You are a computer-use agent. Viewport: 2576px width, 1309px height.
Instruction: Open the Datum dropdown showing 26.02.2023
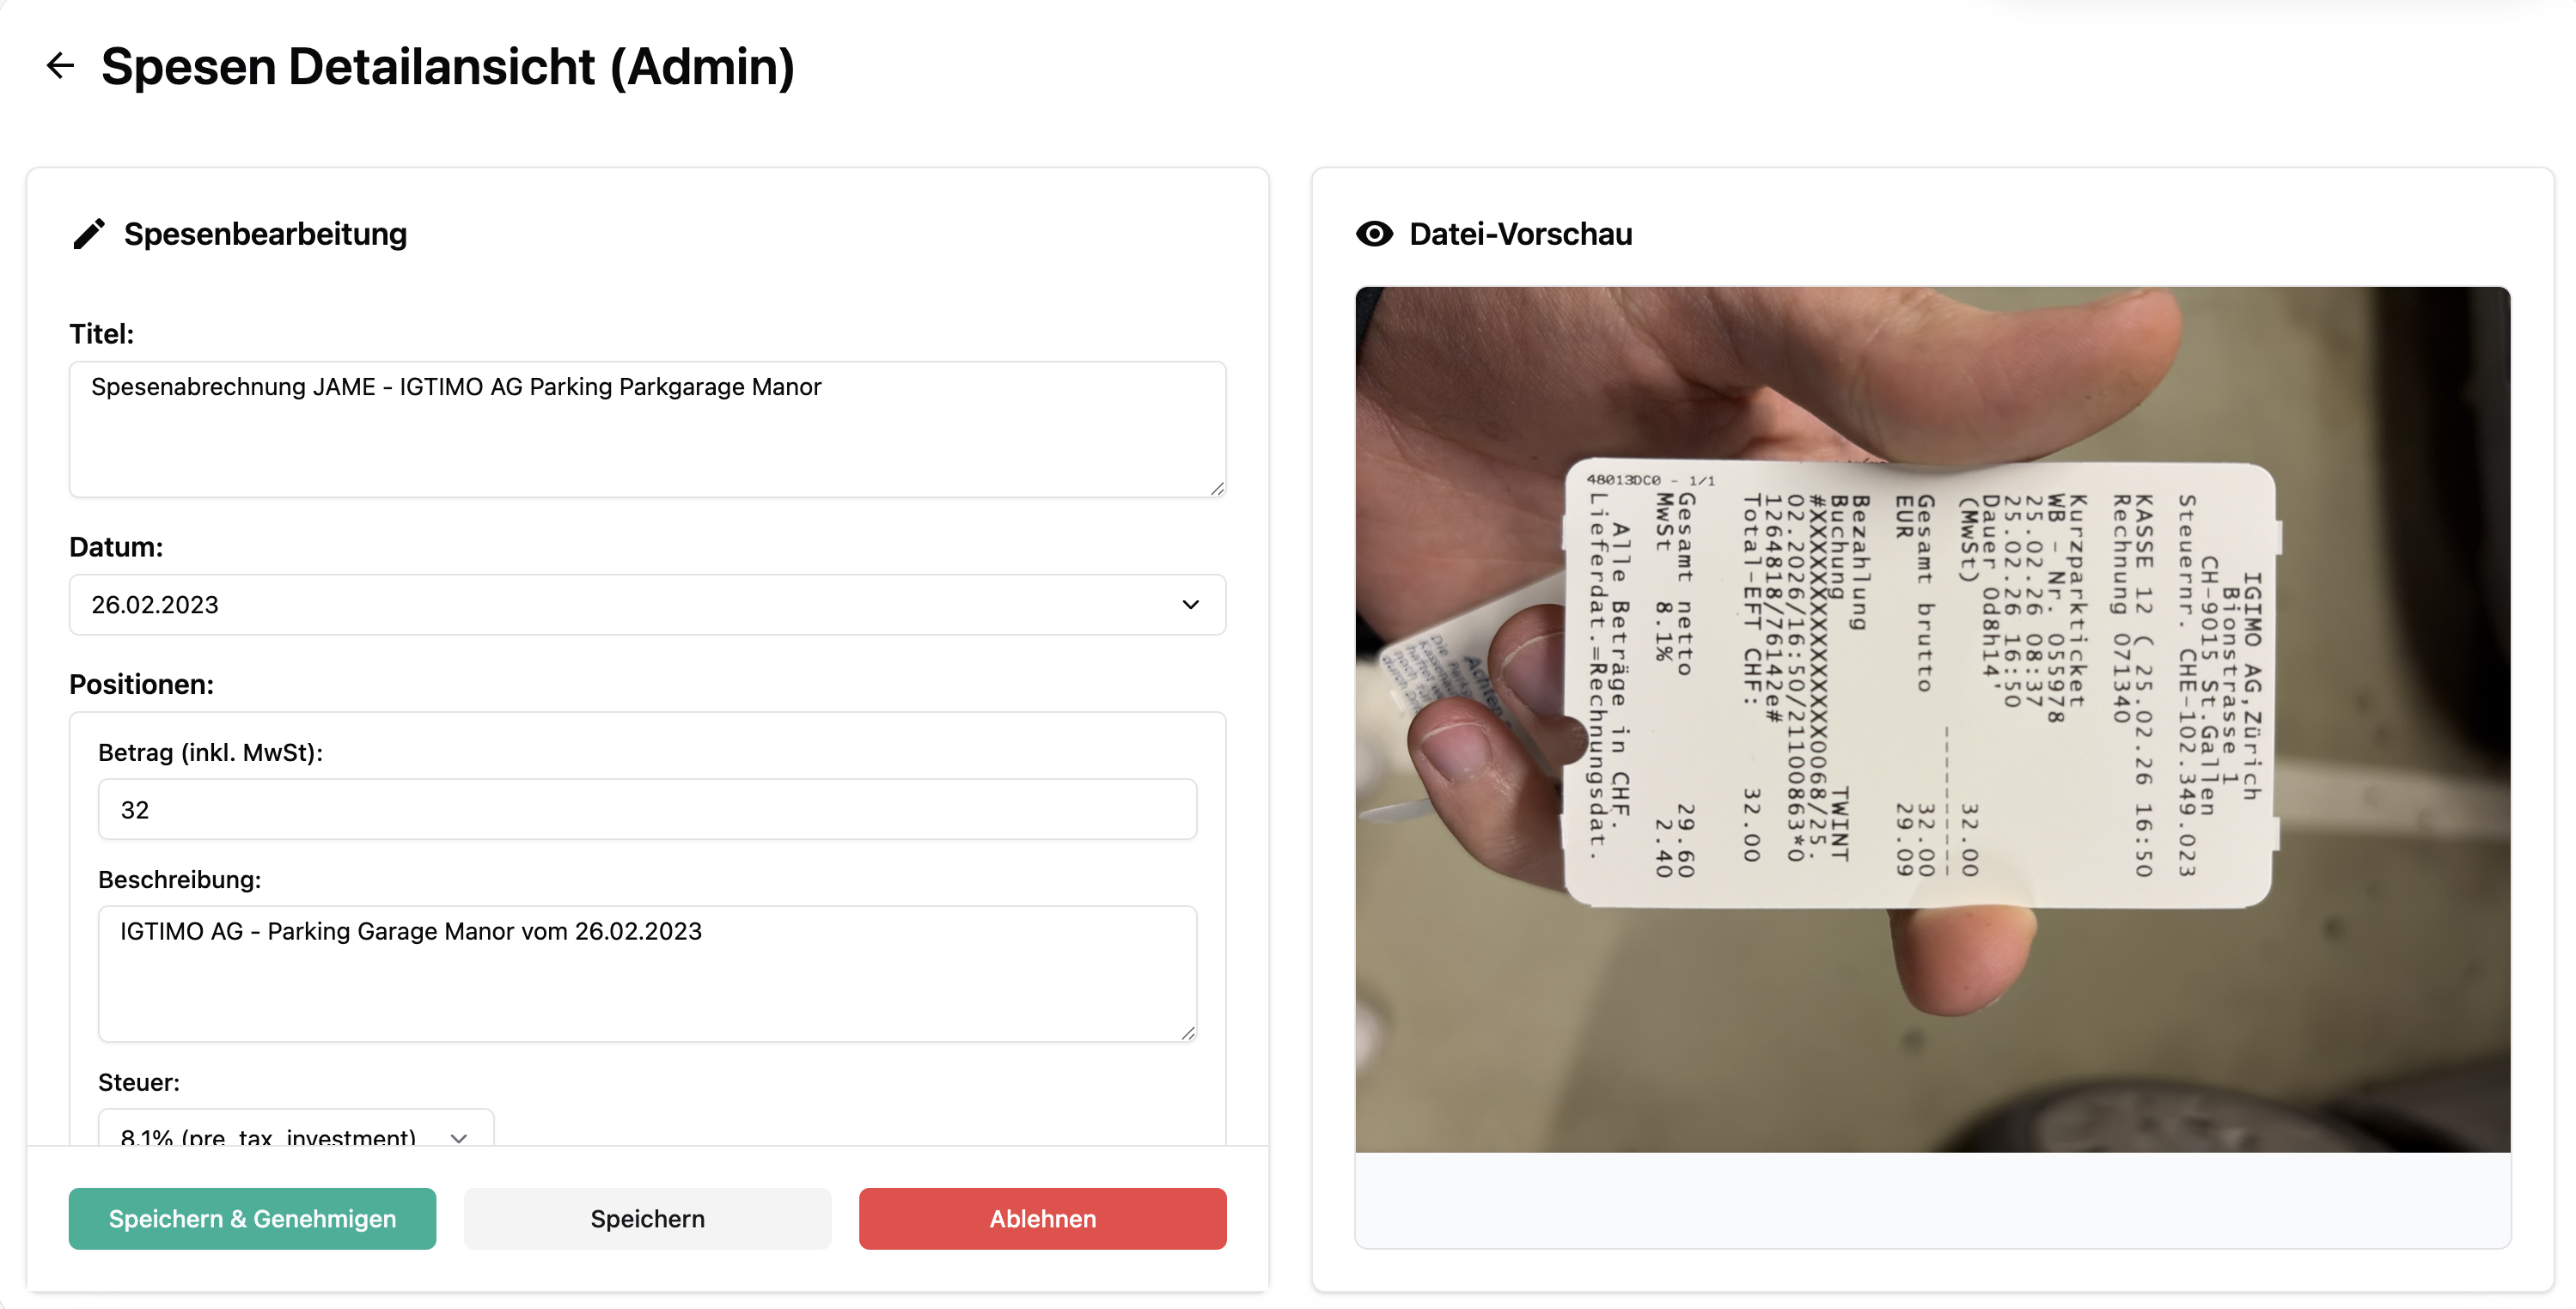coord(646,604)
